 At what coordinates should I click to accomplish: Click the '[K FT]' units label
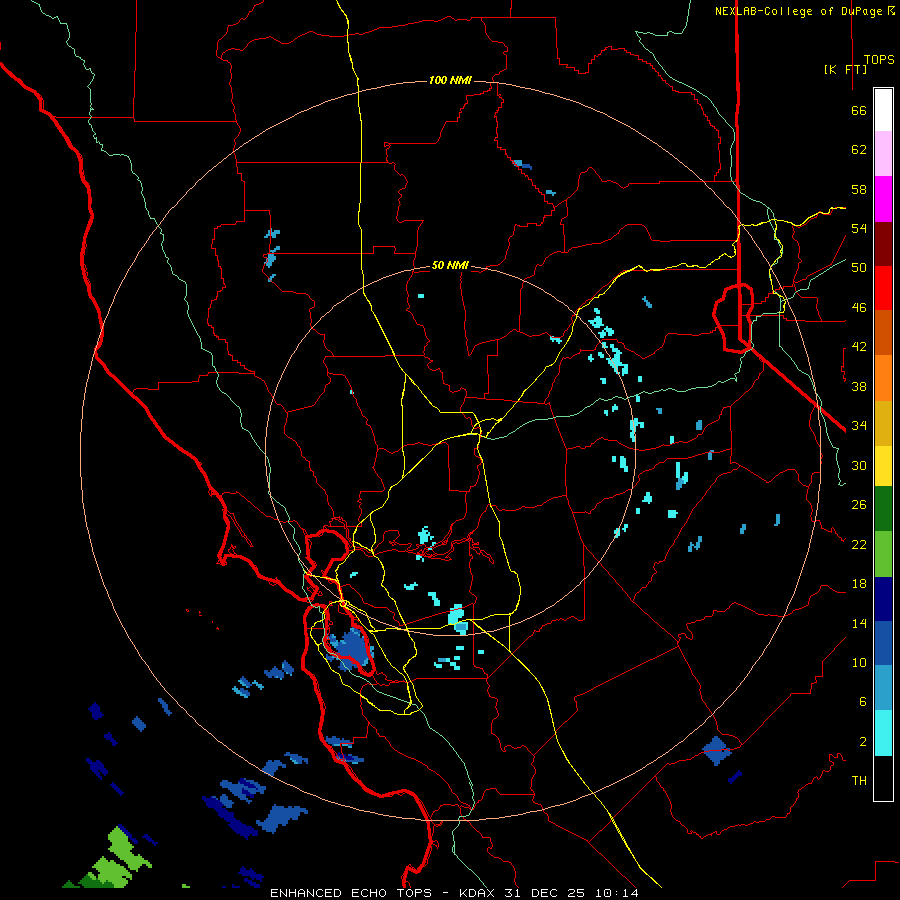pos(845,69)
